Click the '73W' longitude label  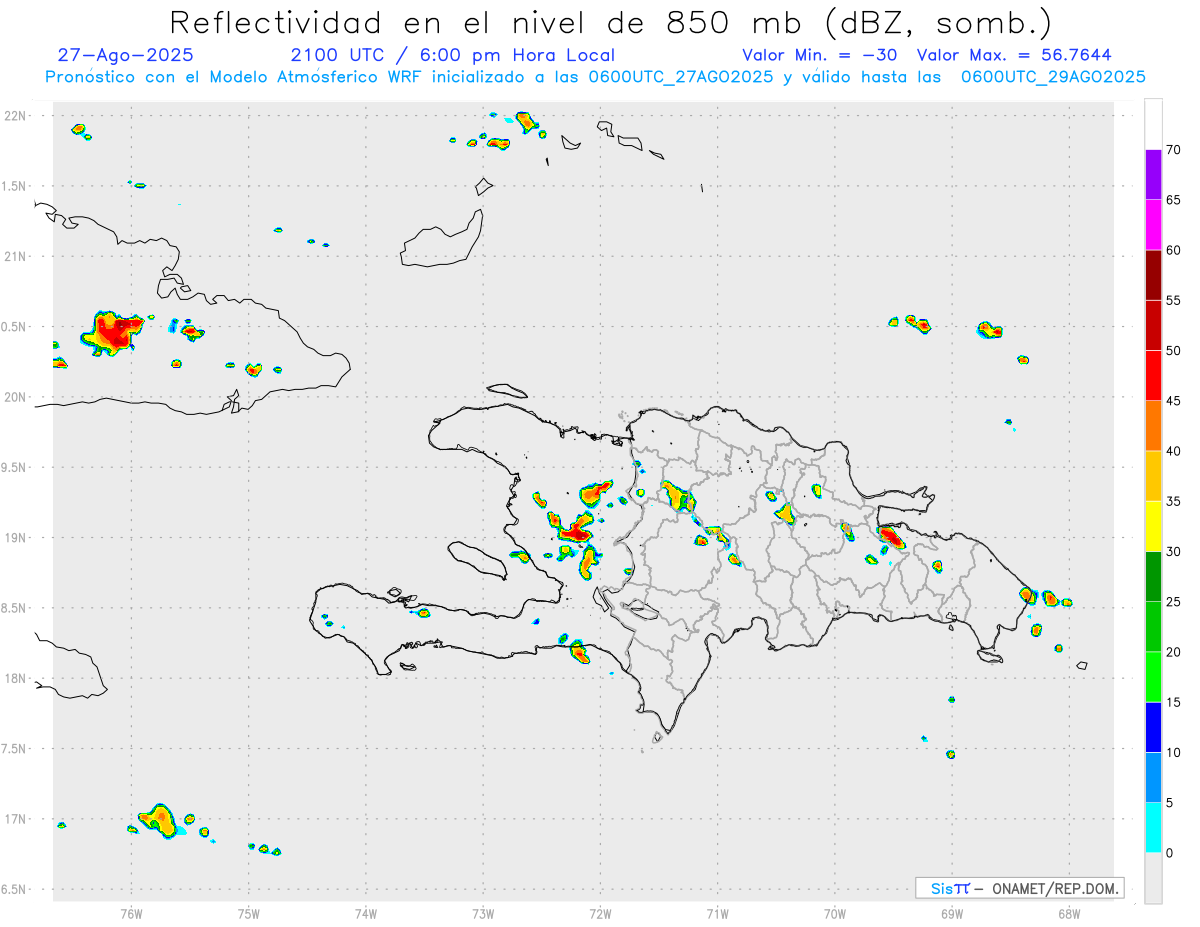click(483, 913)
